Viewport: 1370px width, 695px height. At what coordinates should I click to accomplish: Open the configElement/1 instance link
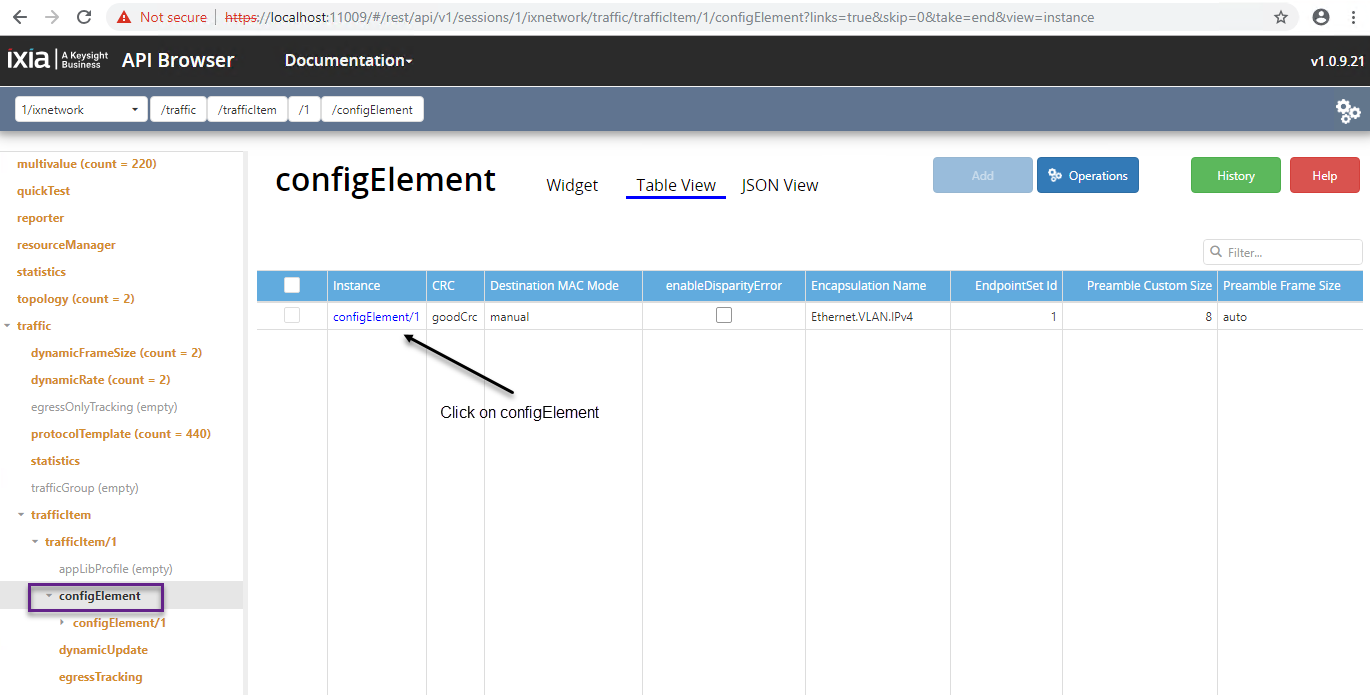click(x=376, y=316)
